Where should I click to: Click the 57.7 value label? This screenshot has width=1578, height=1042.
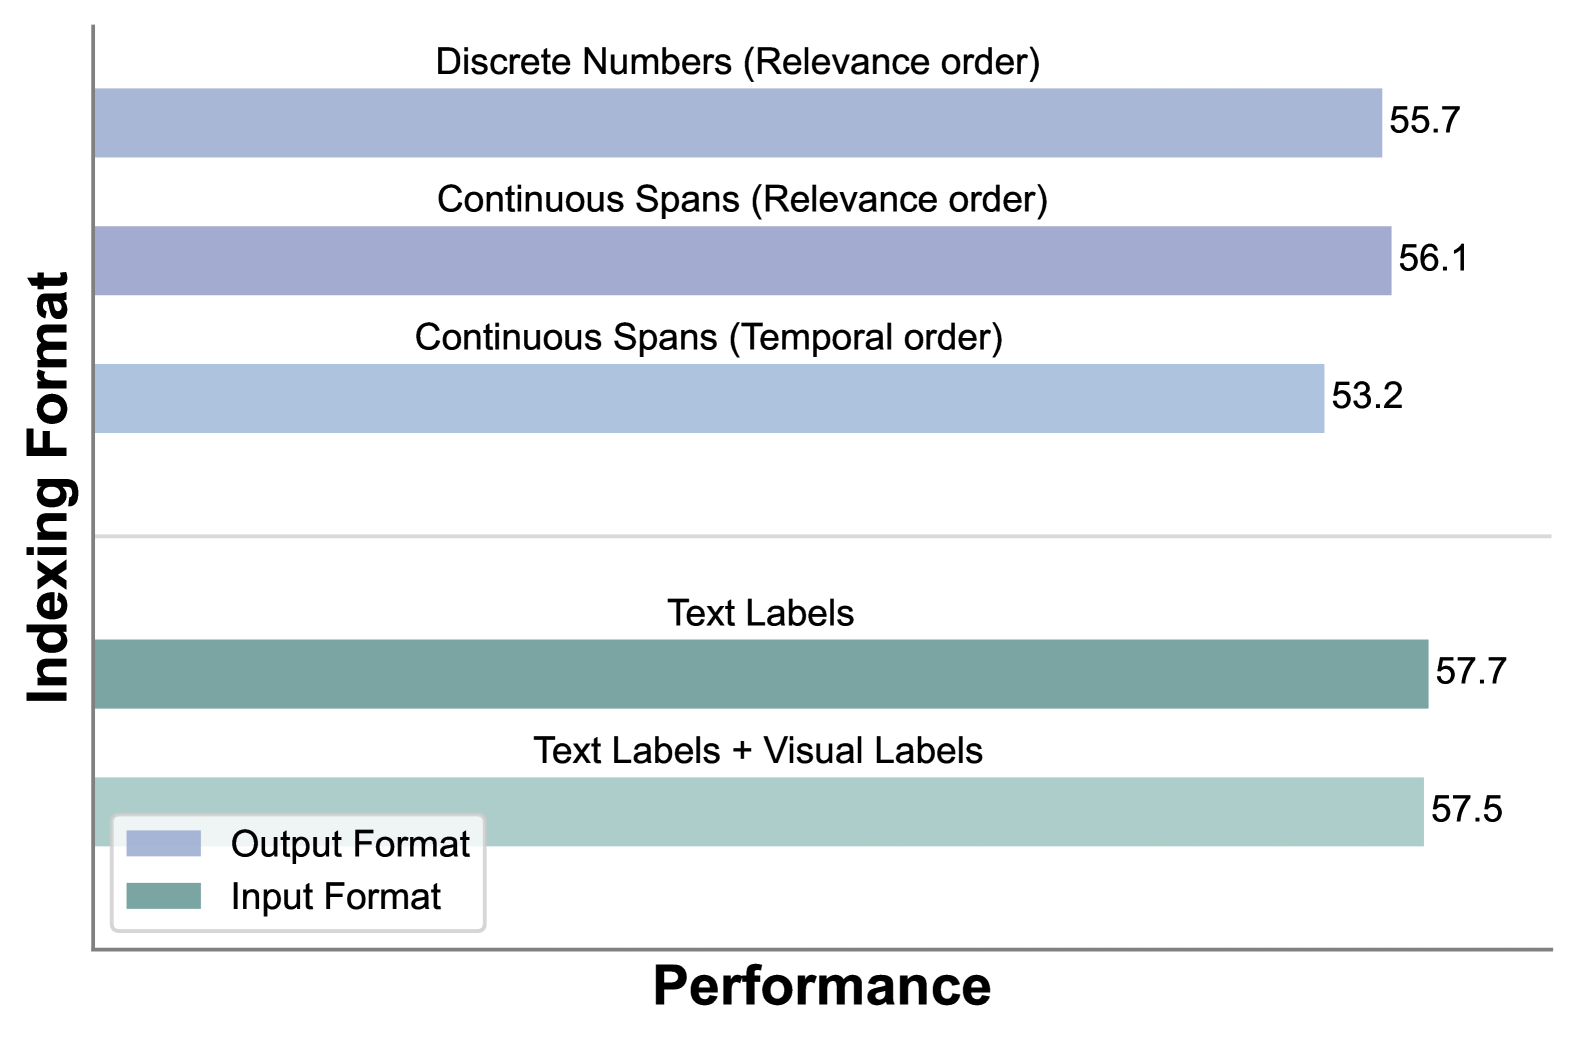click(1470, 671)
